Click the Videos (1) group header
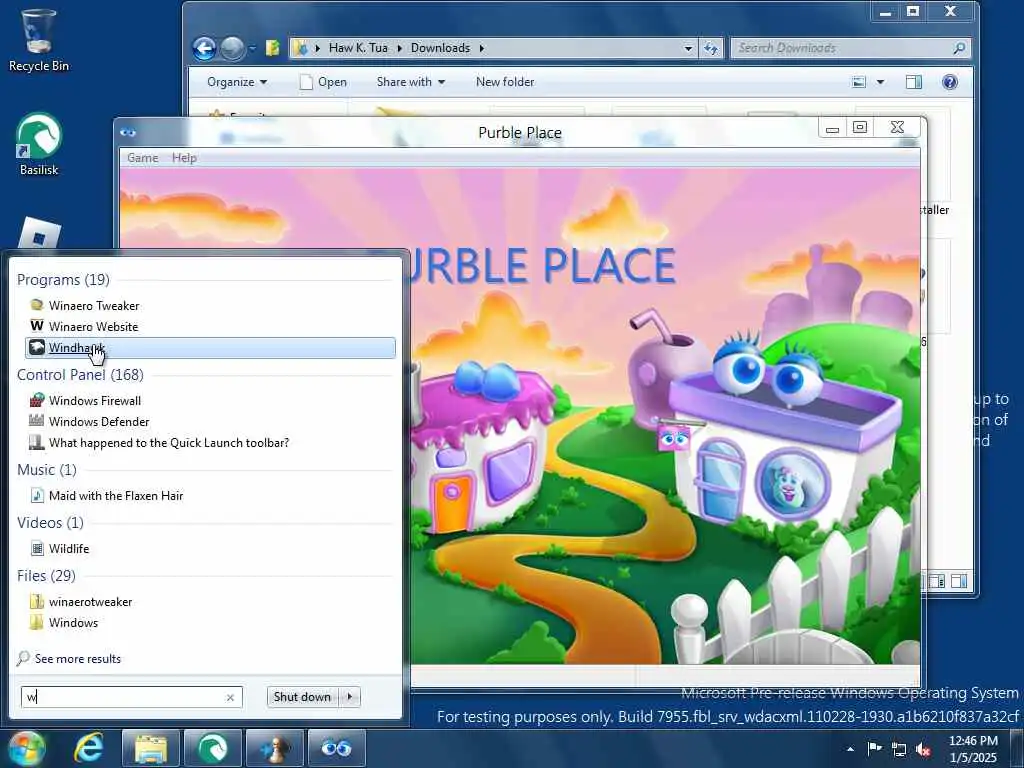Screen dimensions: 1024x768 click(x=50, y=522)
